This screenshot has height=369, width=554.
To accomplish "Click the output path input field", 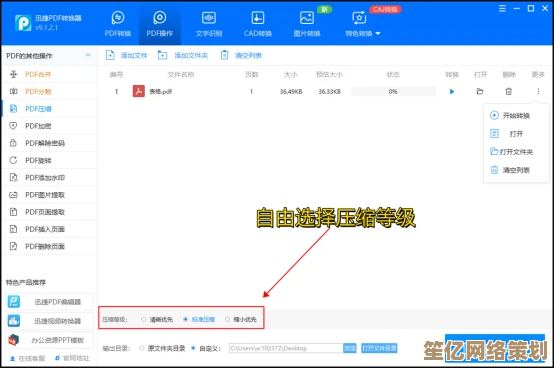I will click(x=286, y=348).
